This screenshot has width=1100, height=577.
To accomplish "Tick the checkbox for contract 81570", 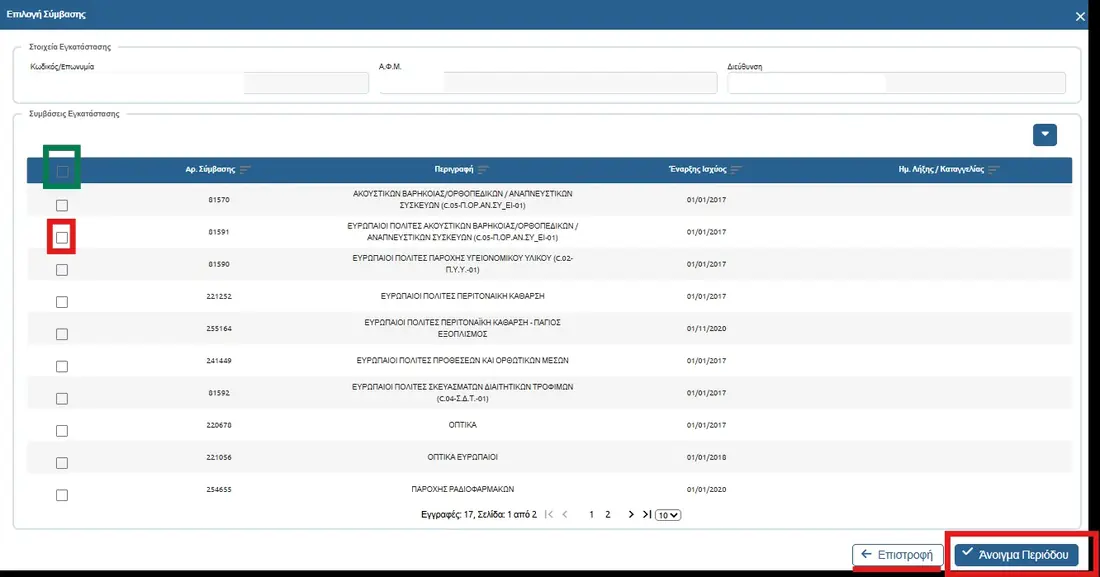I will (62, 205).
